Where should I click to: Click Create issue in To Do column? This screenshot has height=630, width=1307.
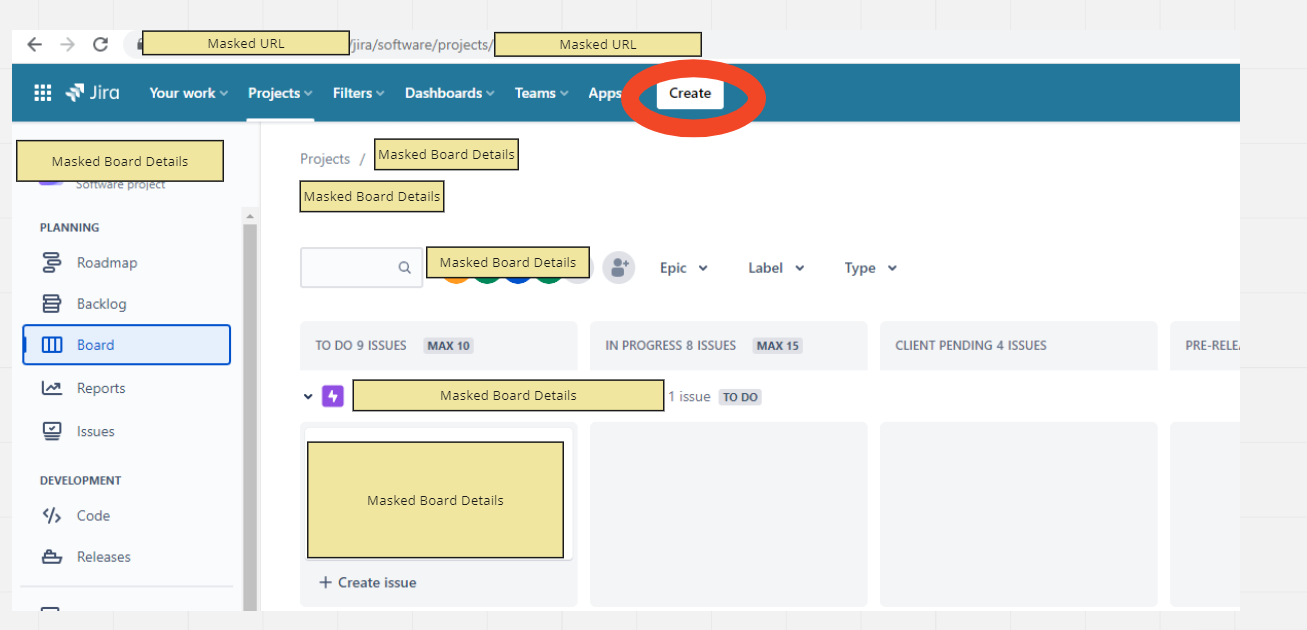(x=368, y=583)
